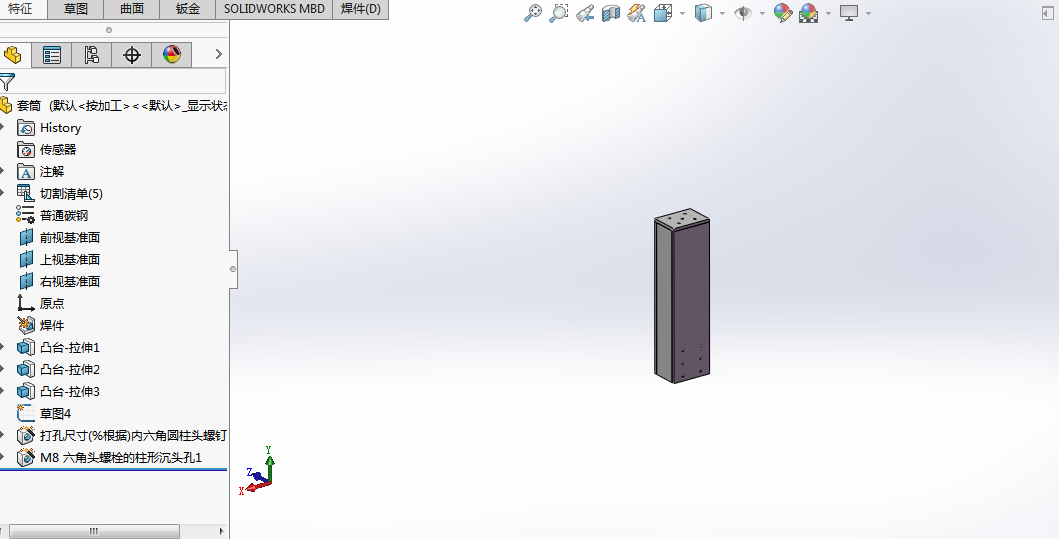The height and width of the screenshot is (539, 1059).
Task: Switch to the 特征 tab
Action: (x=20, y=9)
